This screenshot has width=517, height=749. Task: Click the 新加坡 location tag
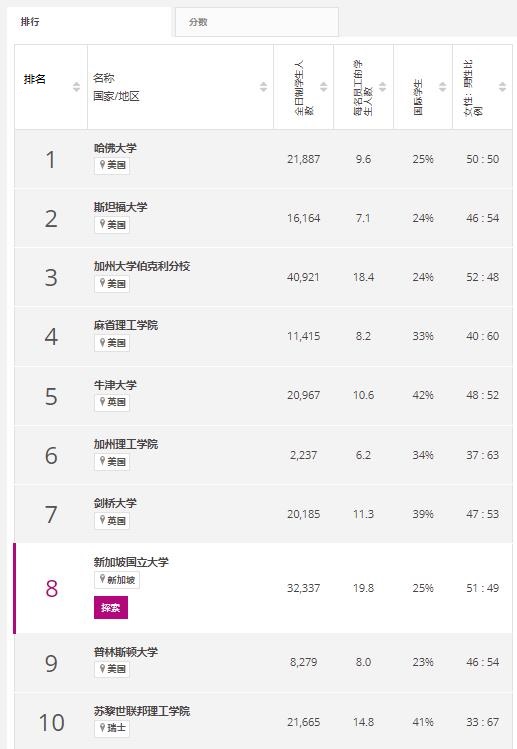point(117,580)
